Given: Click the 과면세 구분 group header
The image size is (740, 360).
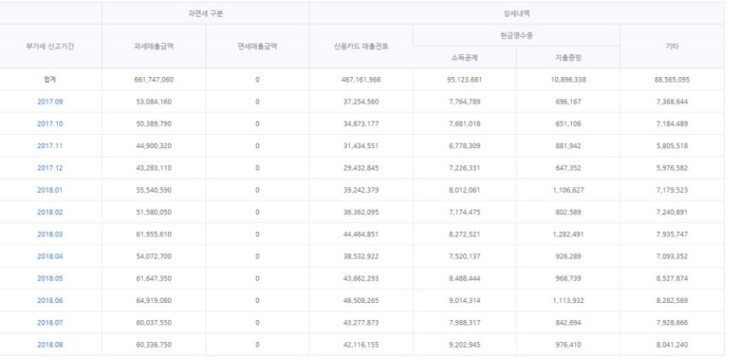Looking at the screenshot, I should (x=205, y=13).
